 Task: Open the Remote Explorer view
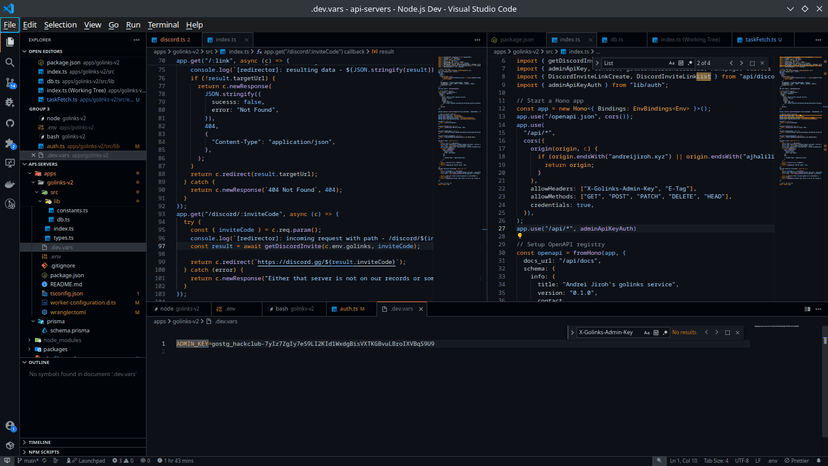pos(10,163)
